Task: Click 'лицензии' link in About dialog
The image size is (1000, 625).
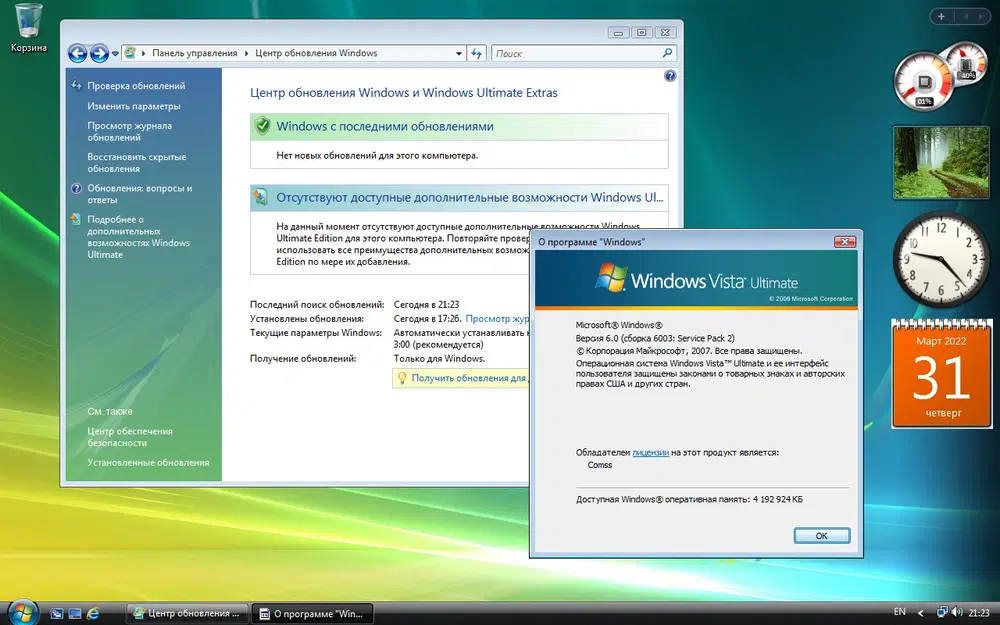Action: click(x=651, y=452)
